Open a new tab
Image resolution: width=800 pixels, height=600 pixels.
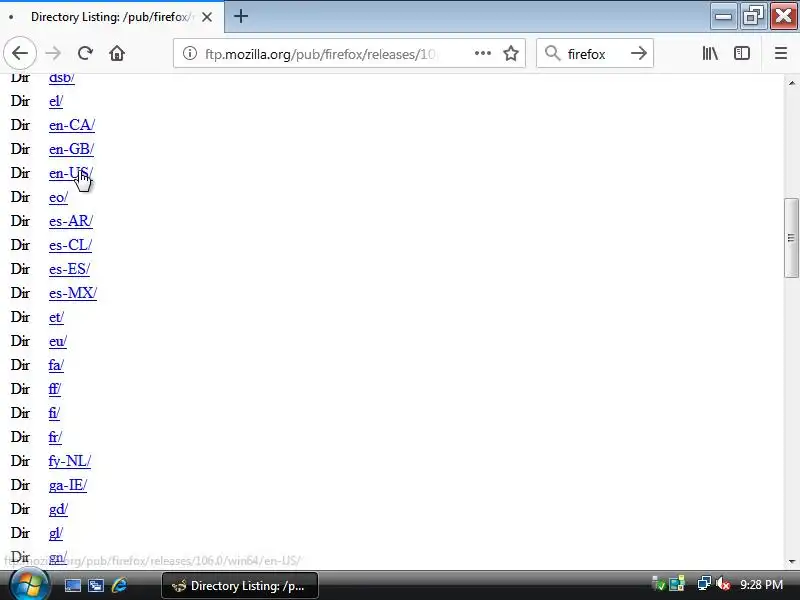(x=241, y=16)
